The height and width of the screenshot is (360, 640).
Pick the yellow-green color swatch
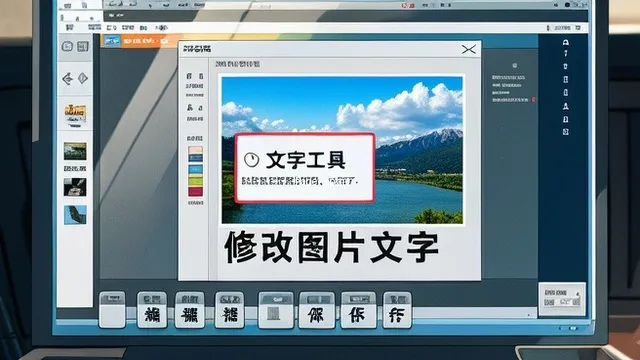point(196,180)
